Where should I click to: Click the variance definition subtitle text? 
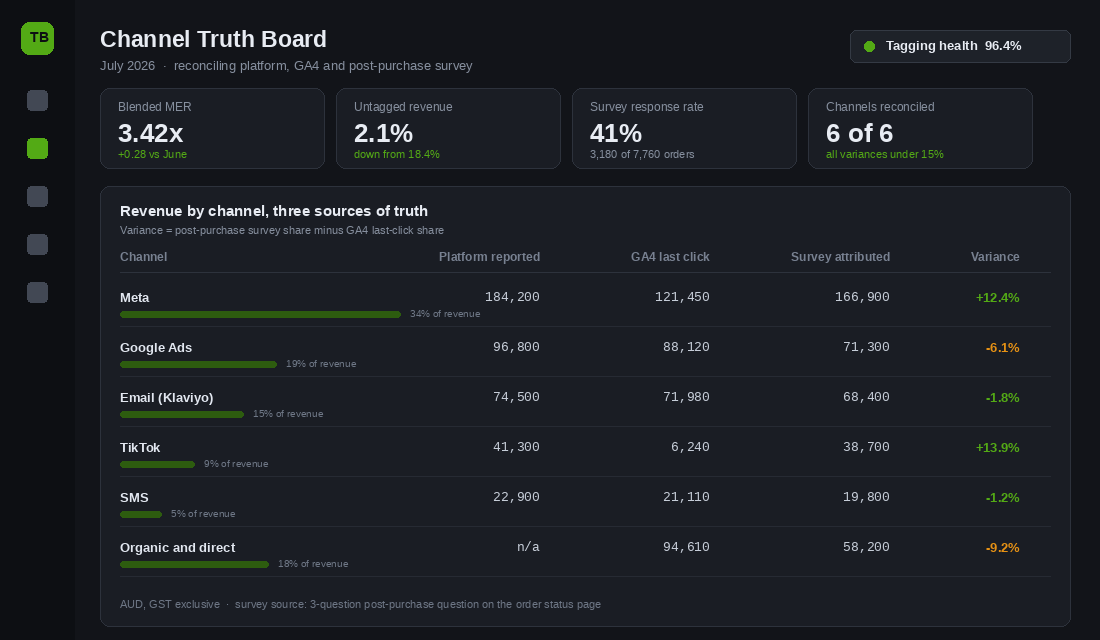[x=282, y=230]
